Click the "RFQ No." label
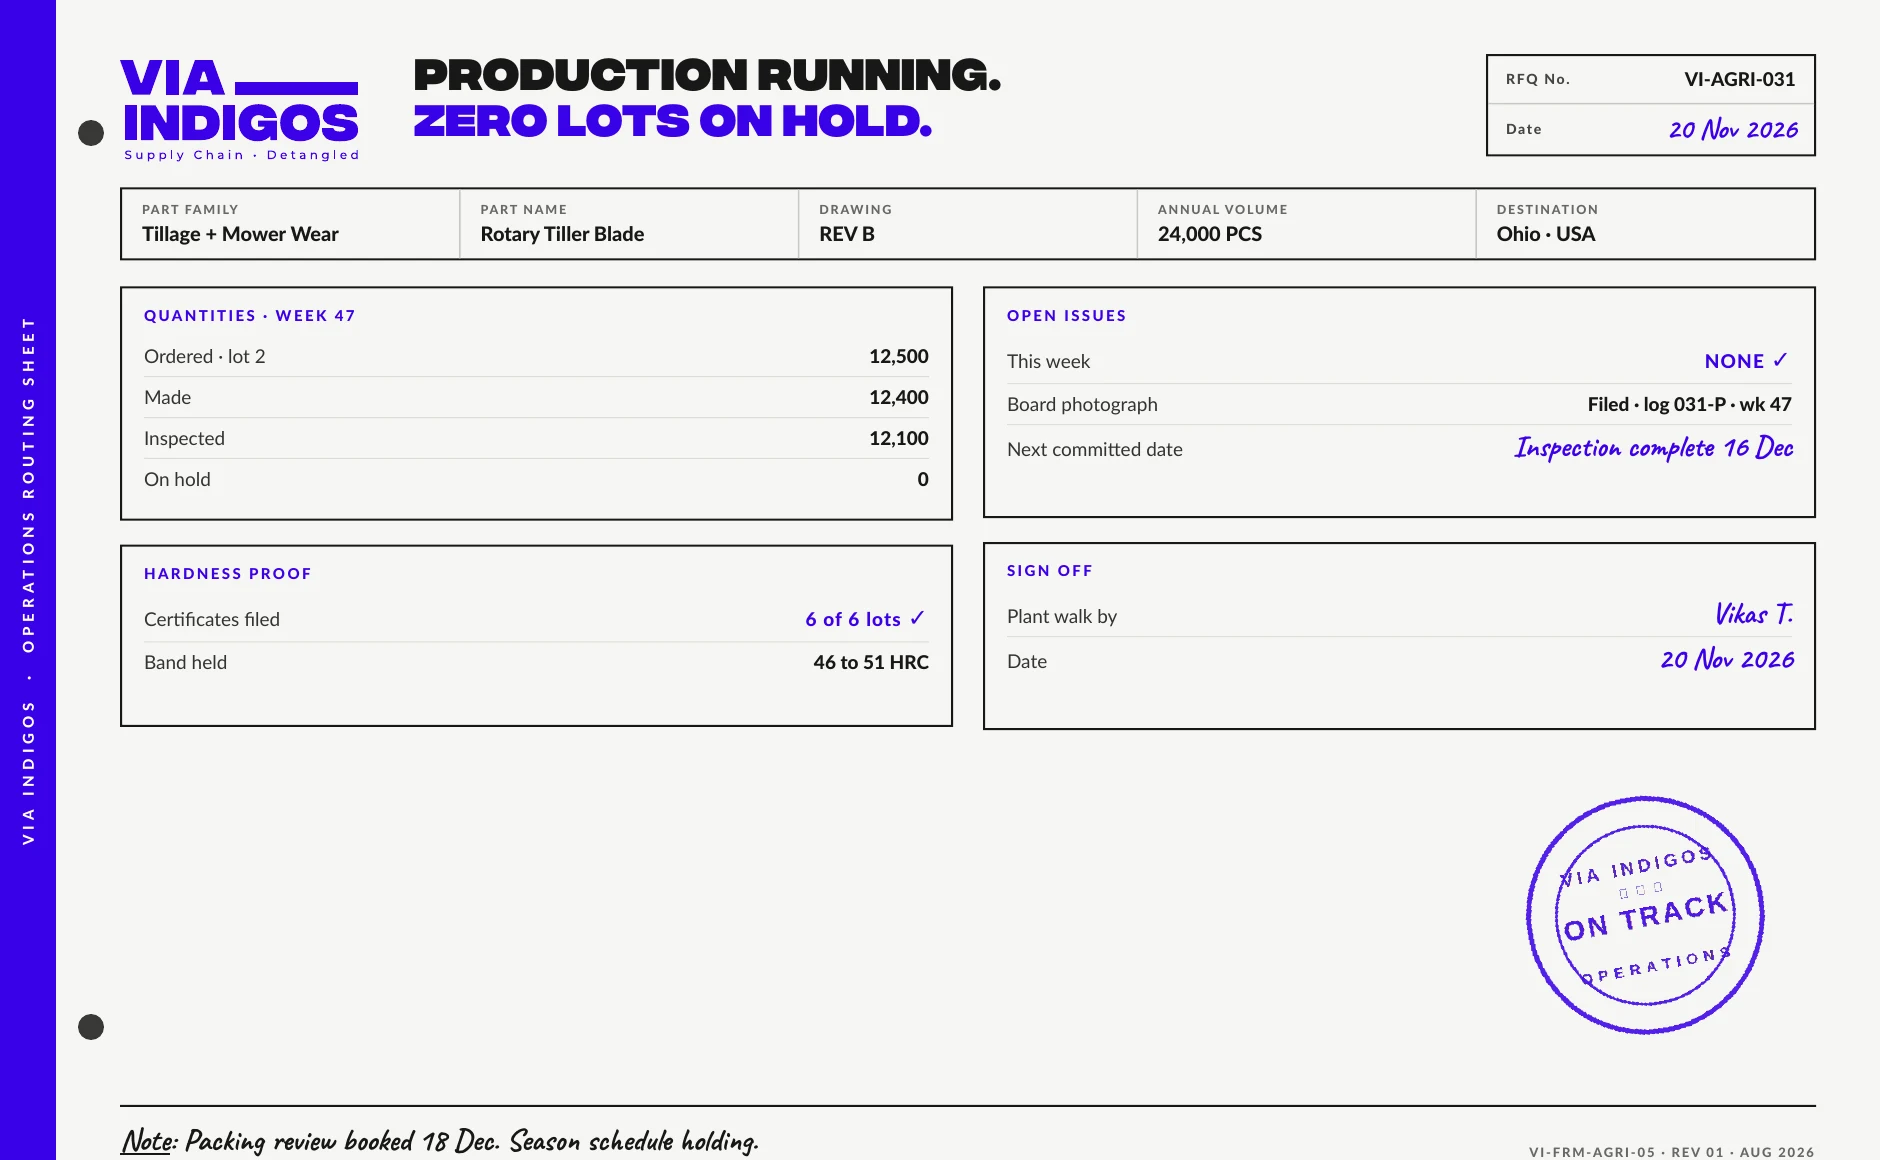 1538,79
